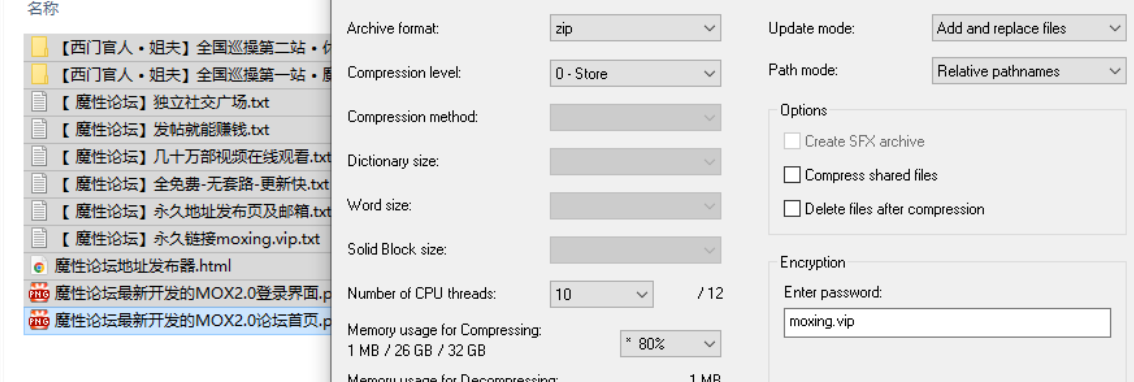Screen dimensions: 1134x382
Task: Click PNG icon of MOX2.0登录界面 file
Action: click(39, 294)
